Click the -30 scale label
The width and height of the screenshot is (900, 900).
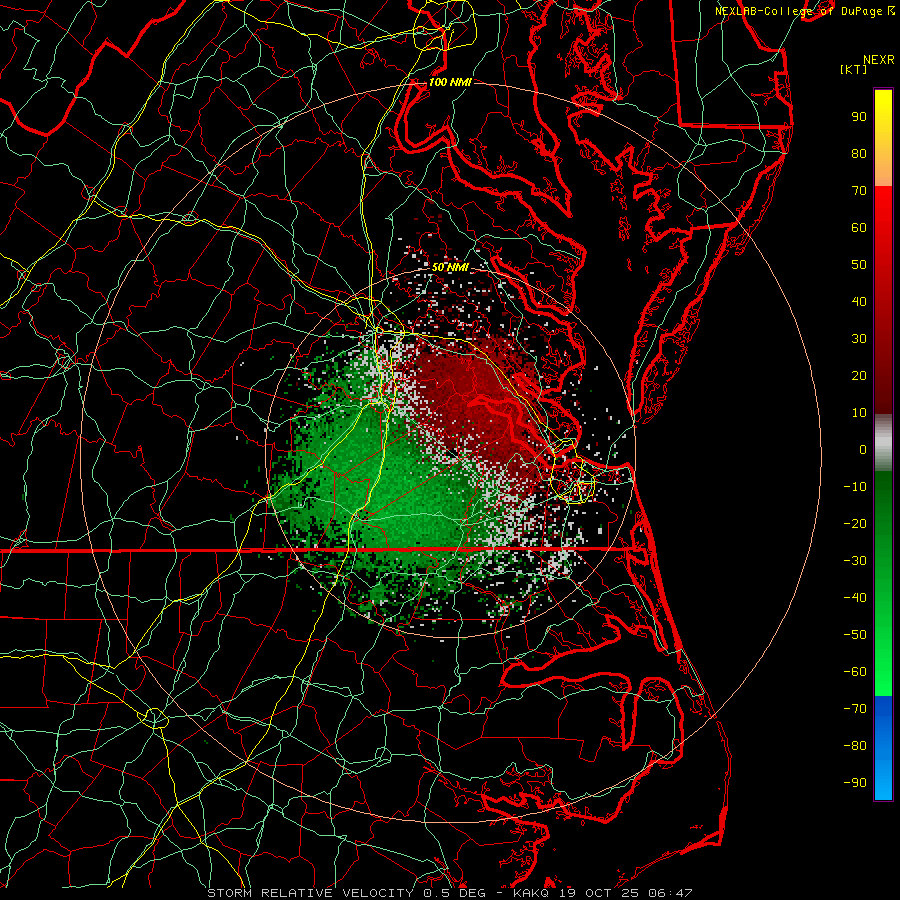(x=855, y=561)
